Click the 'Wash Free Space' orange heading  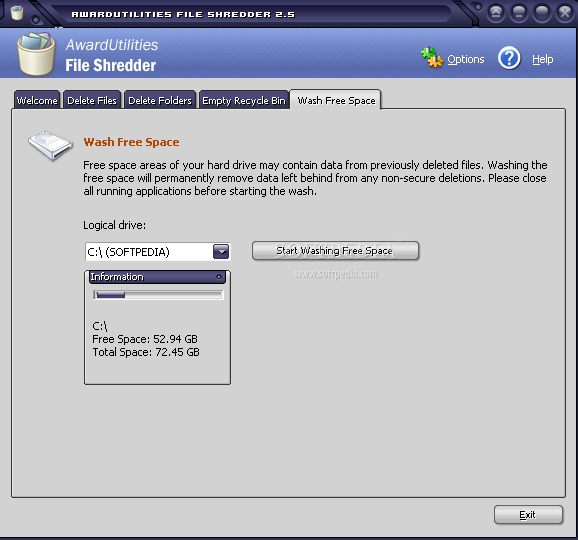coord(131,142)
